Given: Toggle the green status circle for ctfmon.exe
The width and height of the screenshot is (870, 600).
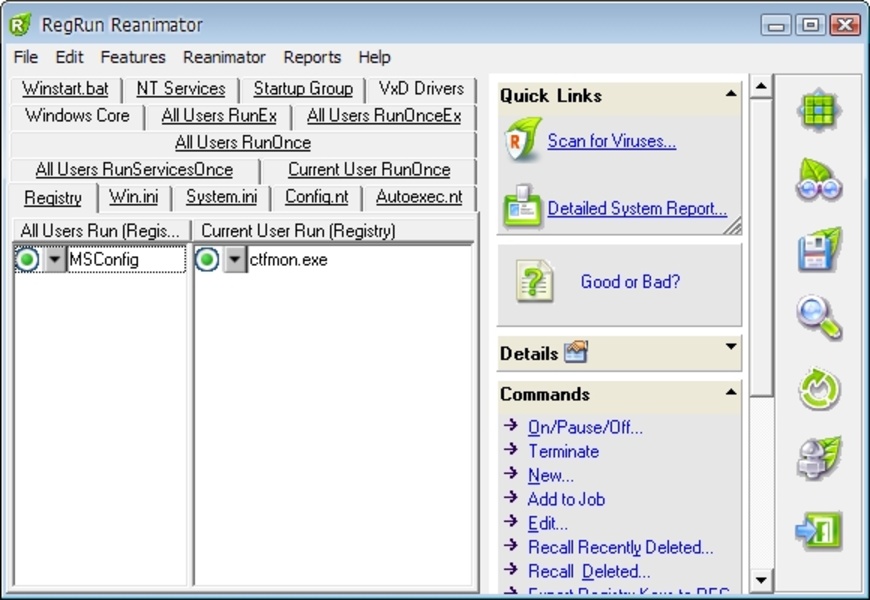Looking at the screenshot, I should click(207, 259).
